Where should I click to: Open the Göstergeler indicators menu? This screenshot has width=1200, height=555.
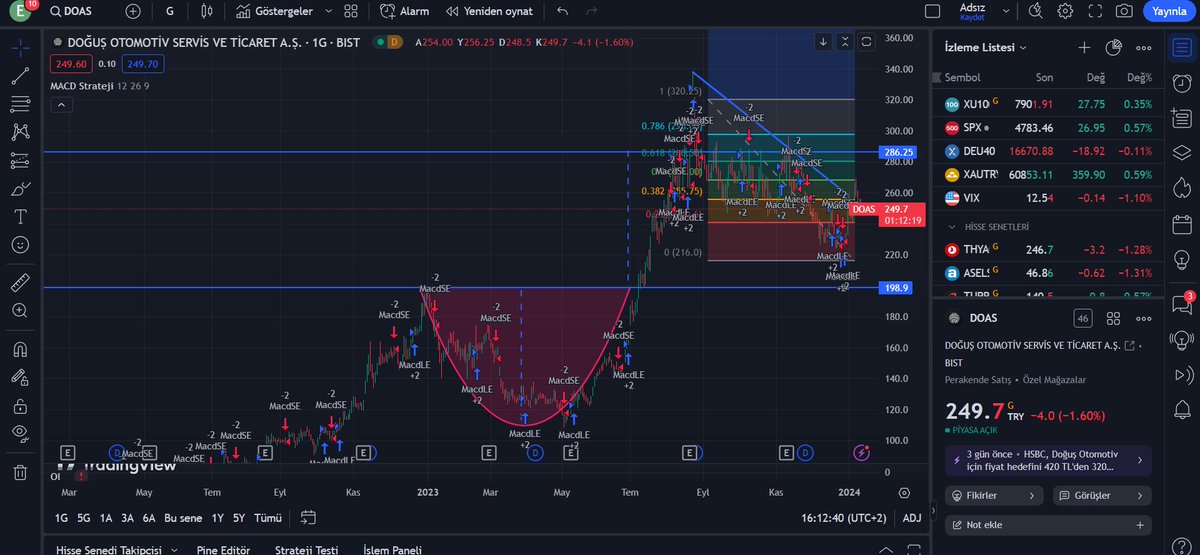coord(275,12)
